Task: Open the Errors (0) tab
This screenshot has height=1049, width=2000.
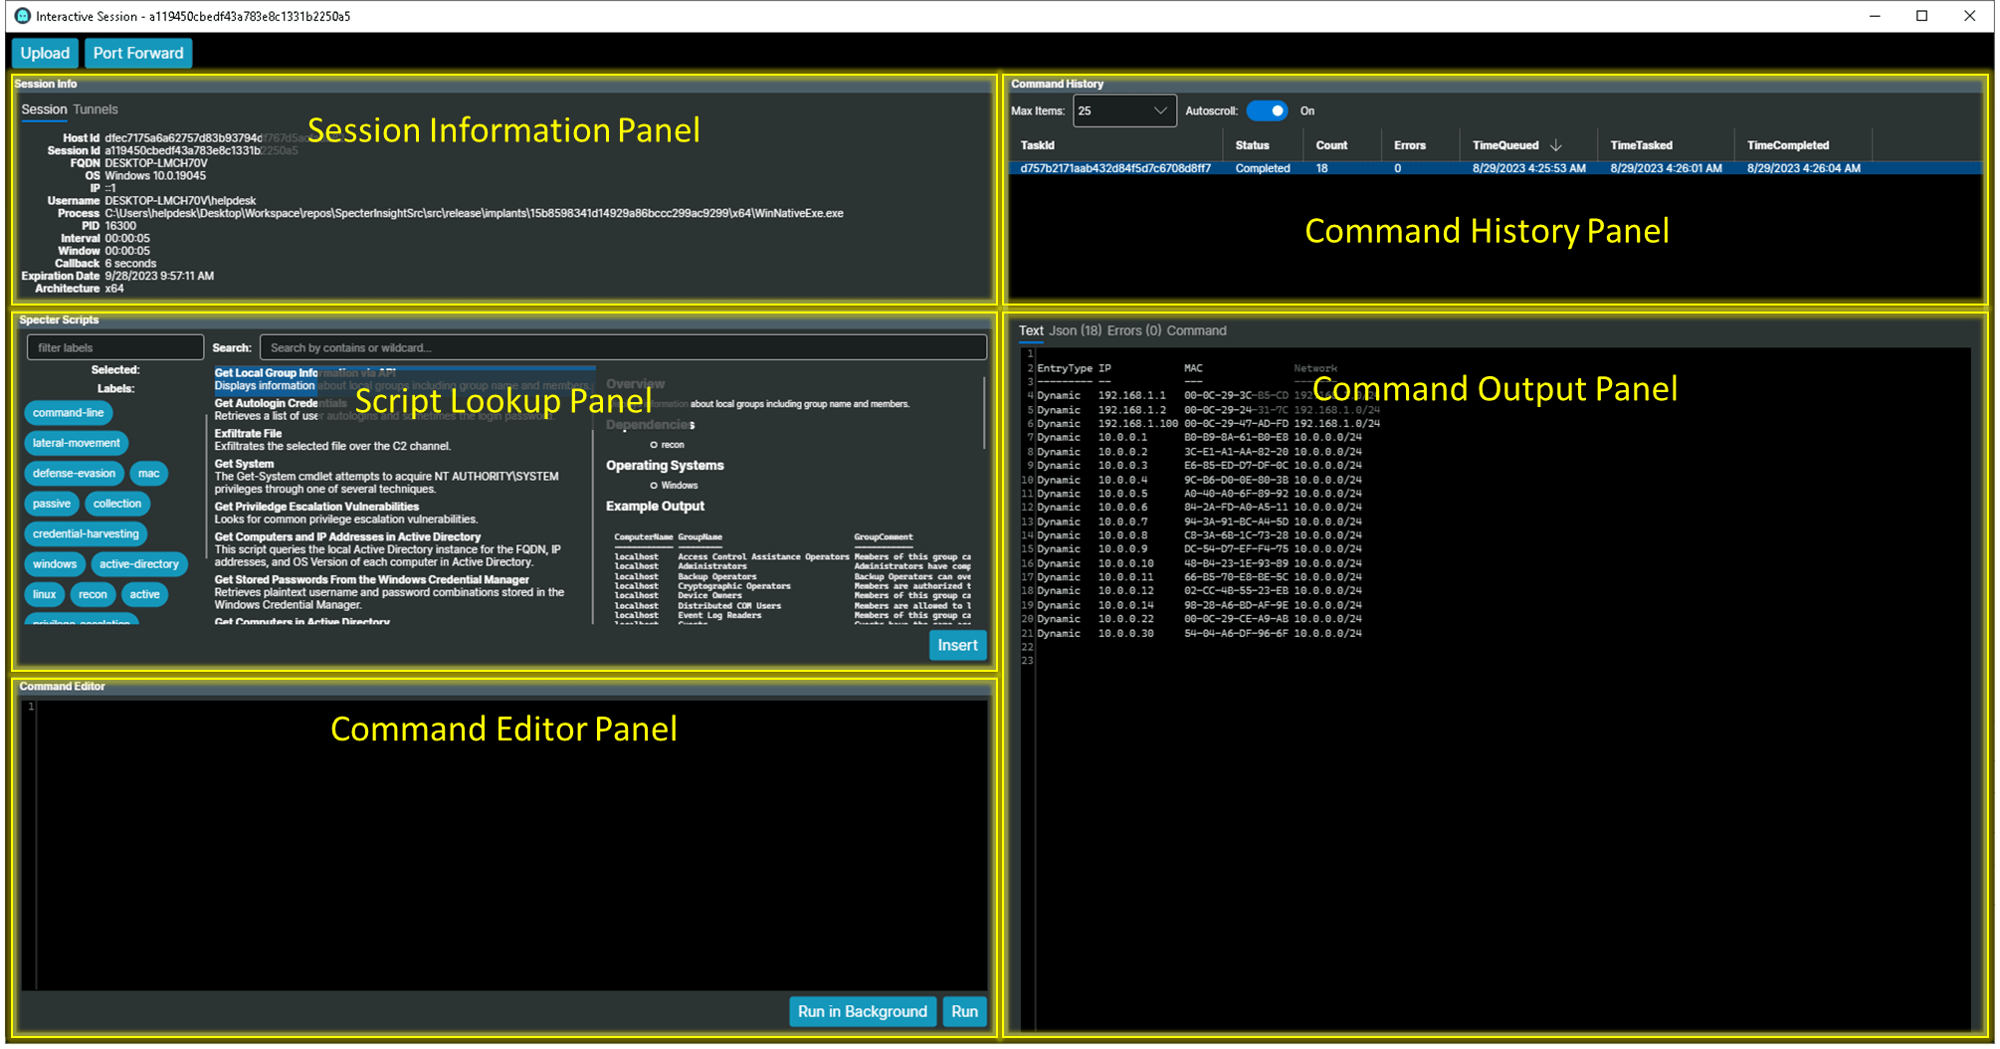Action: point(1134,331)
